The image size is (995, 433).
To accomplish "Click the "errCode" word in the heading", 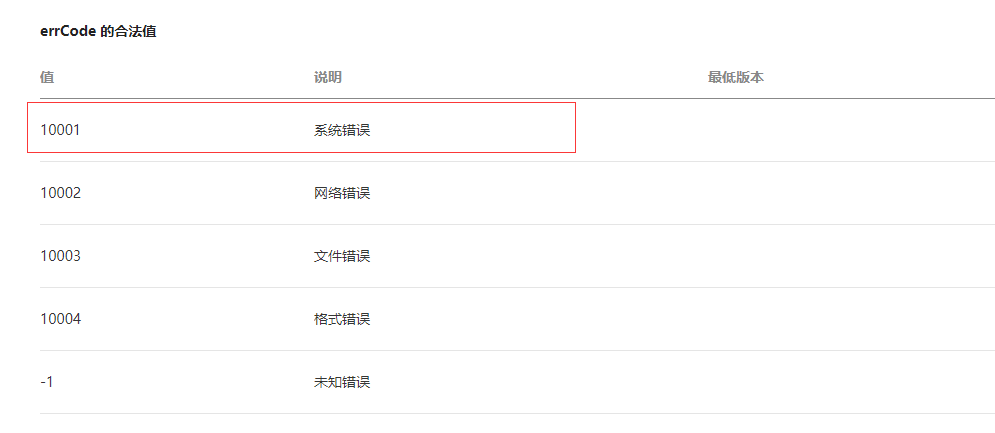I will click(68, 32).
